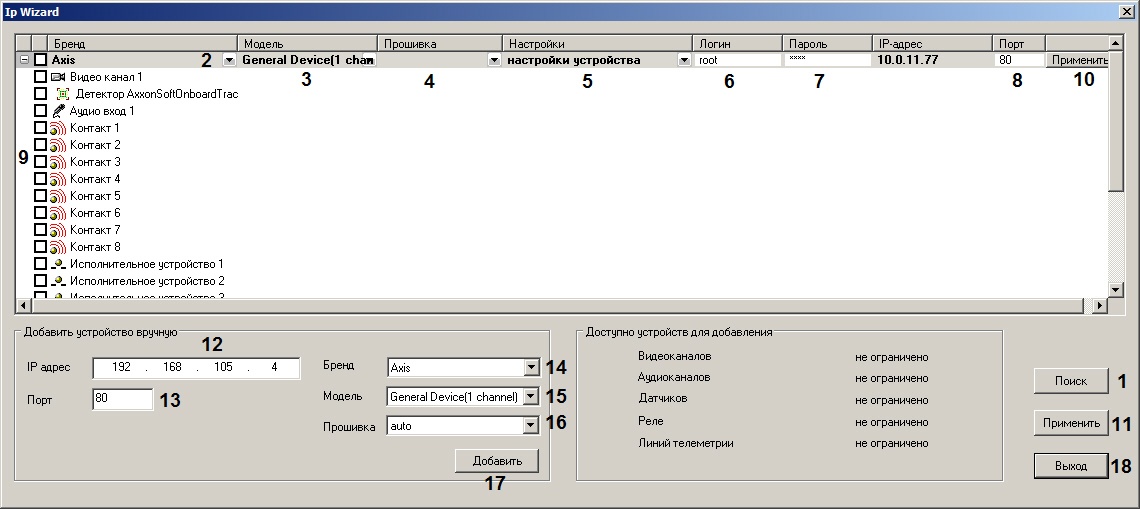Enable the Видео канал 1 checkbox
1140x509 pixels.
(40, 77)
